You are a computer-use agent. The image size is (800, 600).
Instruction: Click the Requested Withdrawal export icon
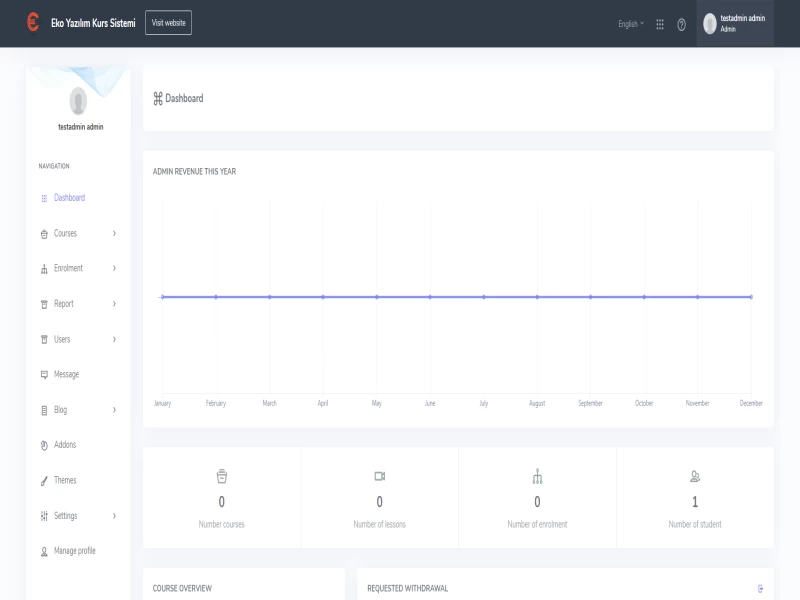pyautogui.click(x=761, y=588)
